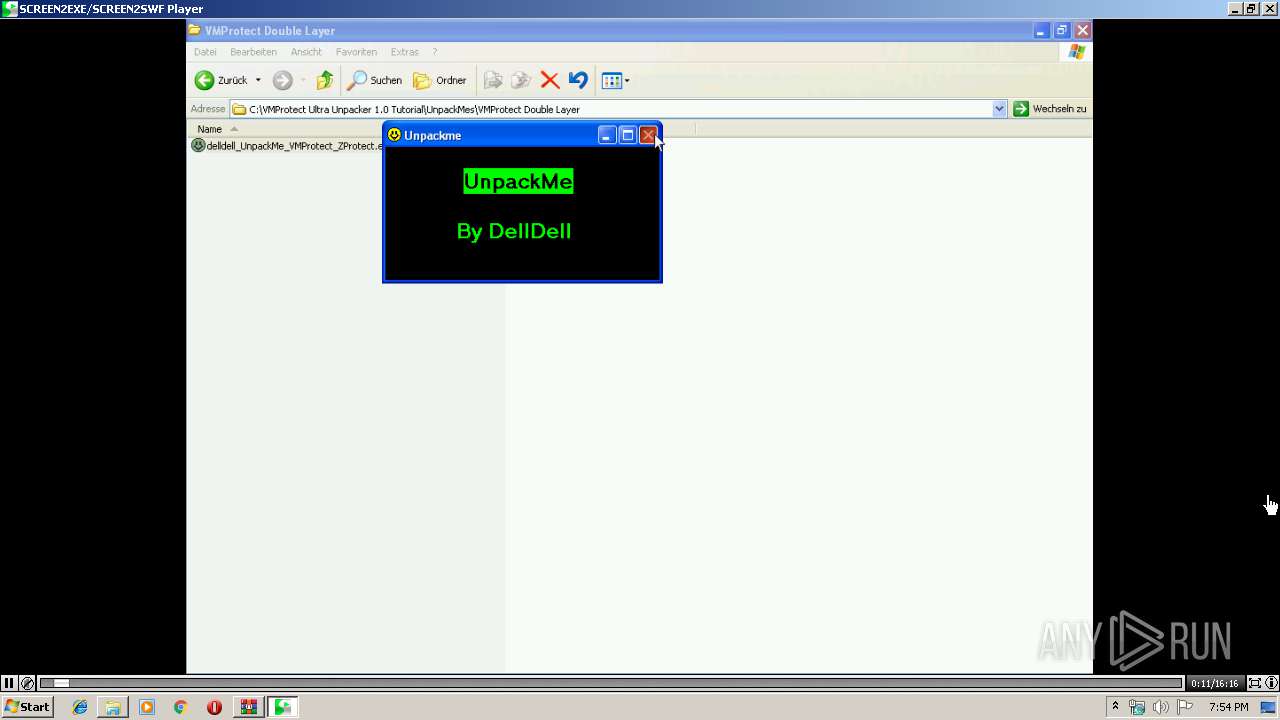Open player info icon at bar end
1280x720 pixels.
(x=1271, y=683)
